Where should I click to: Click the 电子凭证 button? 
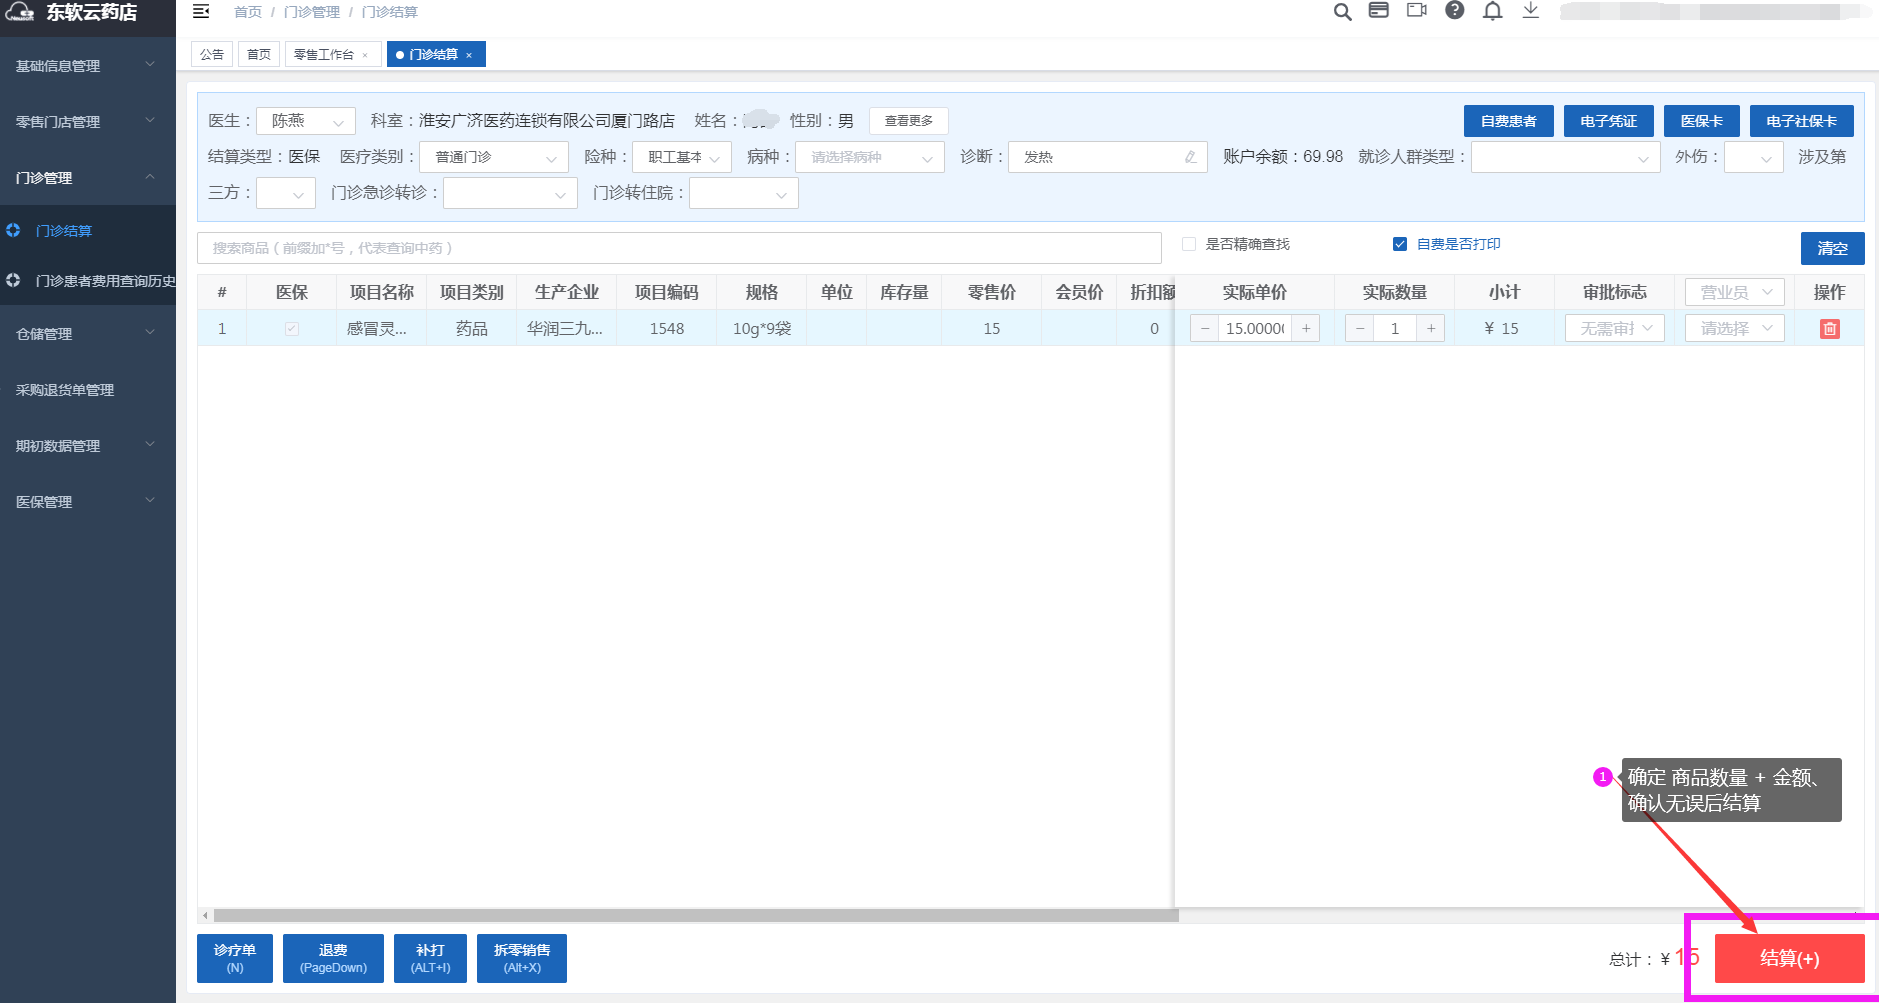pos(1608,121)
